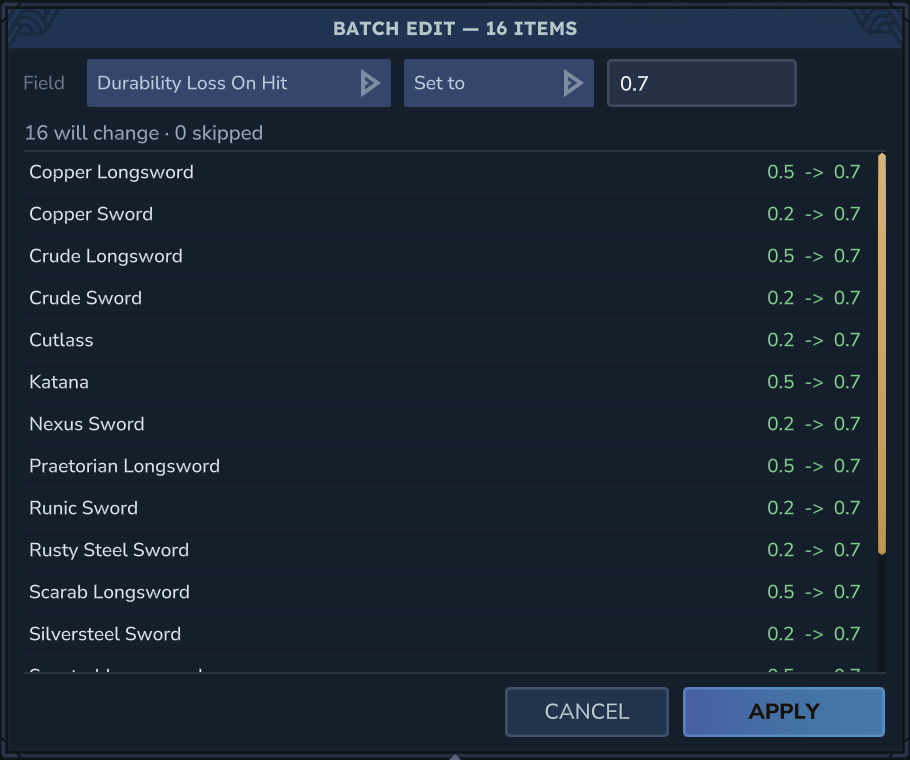Open the Set to operation dropdown

[499, 83]
